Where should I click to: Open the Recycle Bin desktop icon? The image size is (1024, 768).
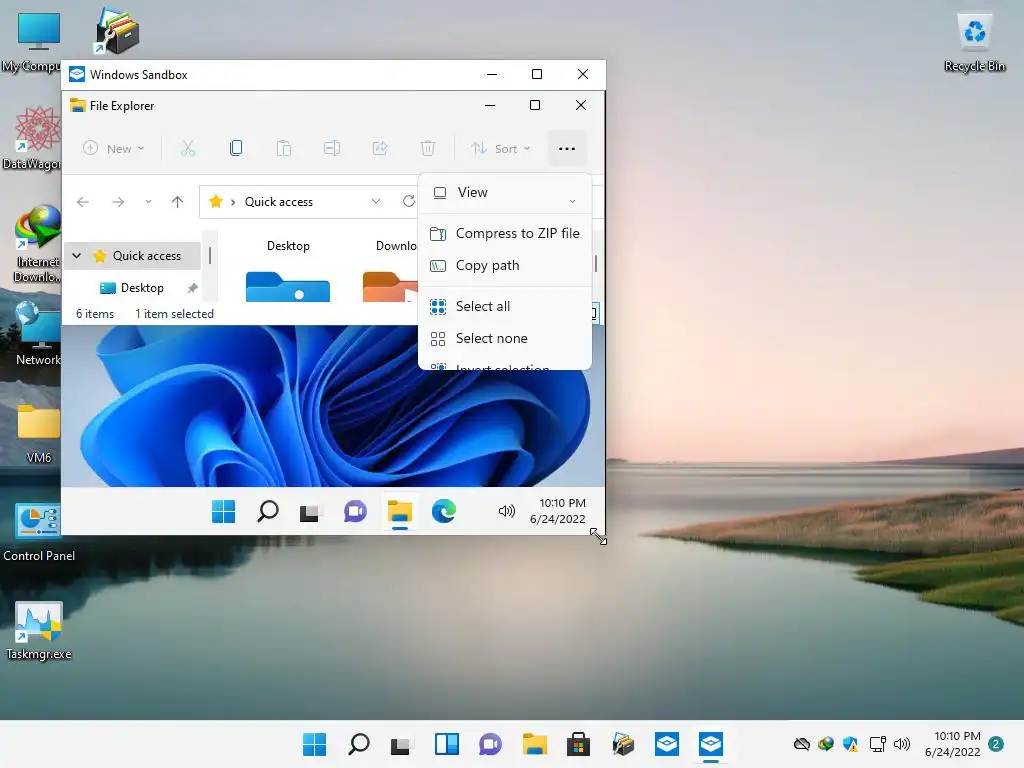974,41
